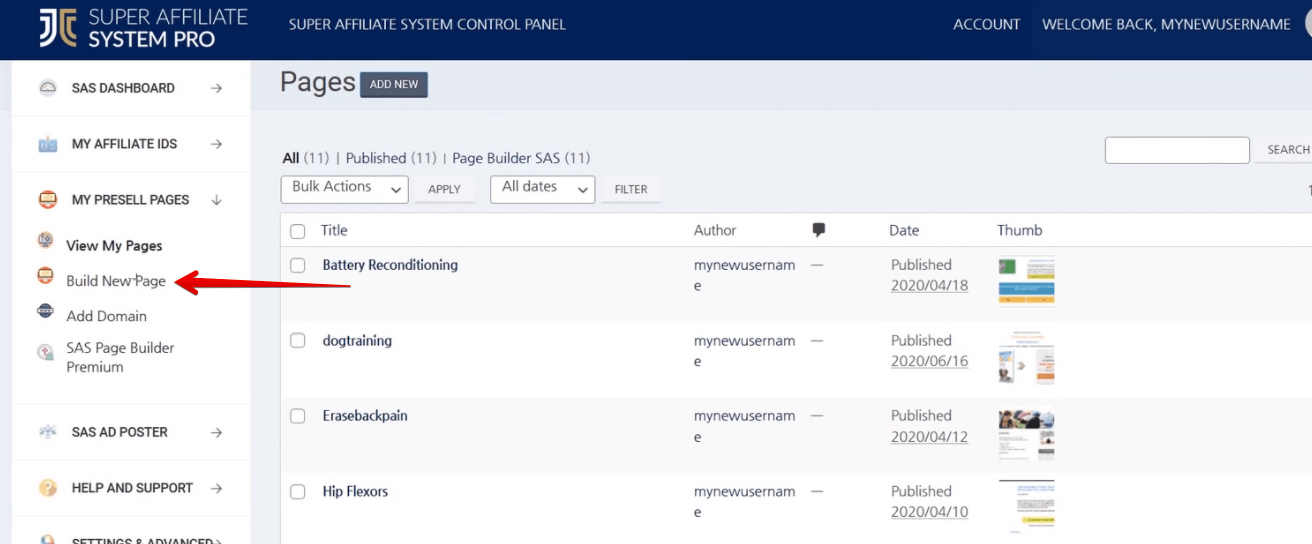
Task: Open the Account link in header
Action: (987, 24)
